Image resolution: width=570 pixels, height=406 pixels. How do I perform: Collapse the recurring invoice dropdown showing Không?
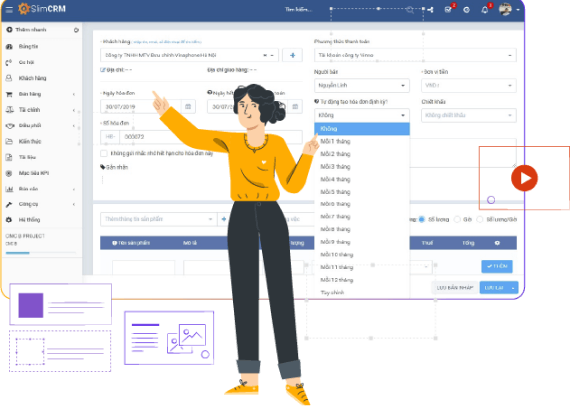point(362,115)
